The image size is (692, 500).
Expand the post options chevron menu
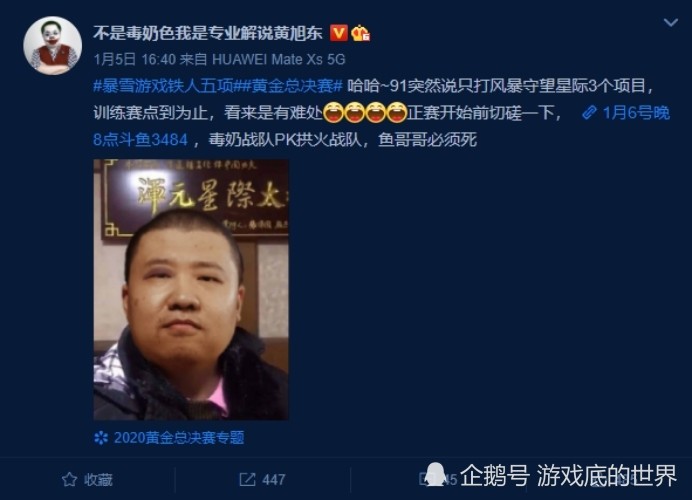(x=671, y=22)
